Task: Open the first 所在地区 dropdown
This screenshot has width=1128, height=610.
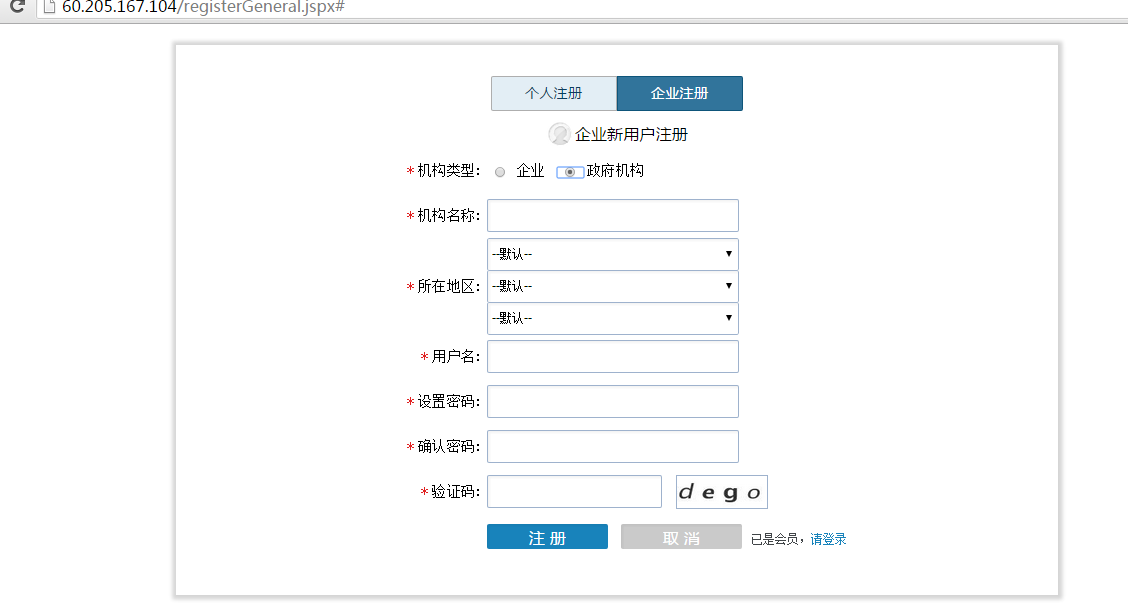Action: point(612,254)
